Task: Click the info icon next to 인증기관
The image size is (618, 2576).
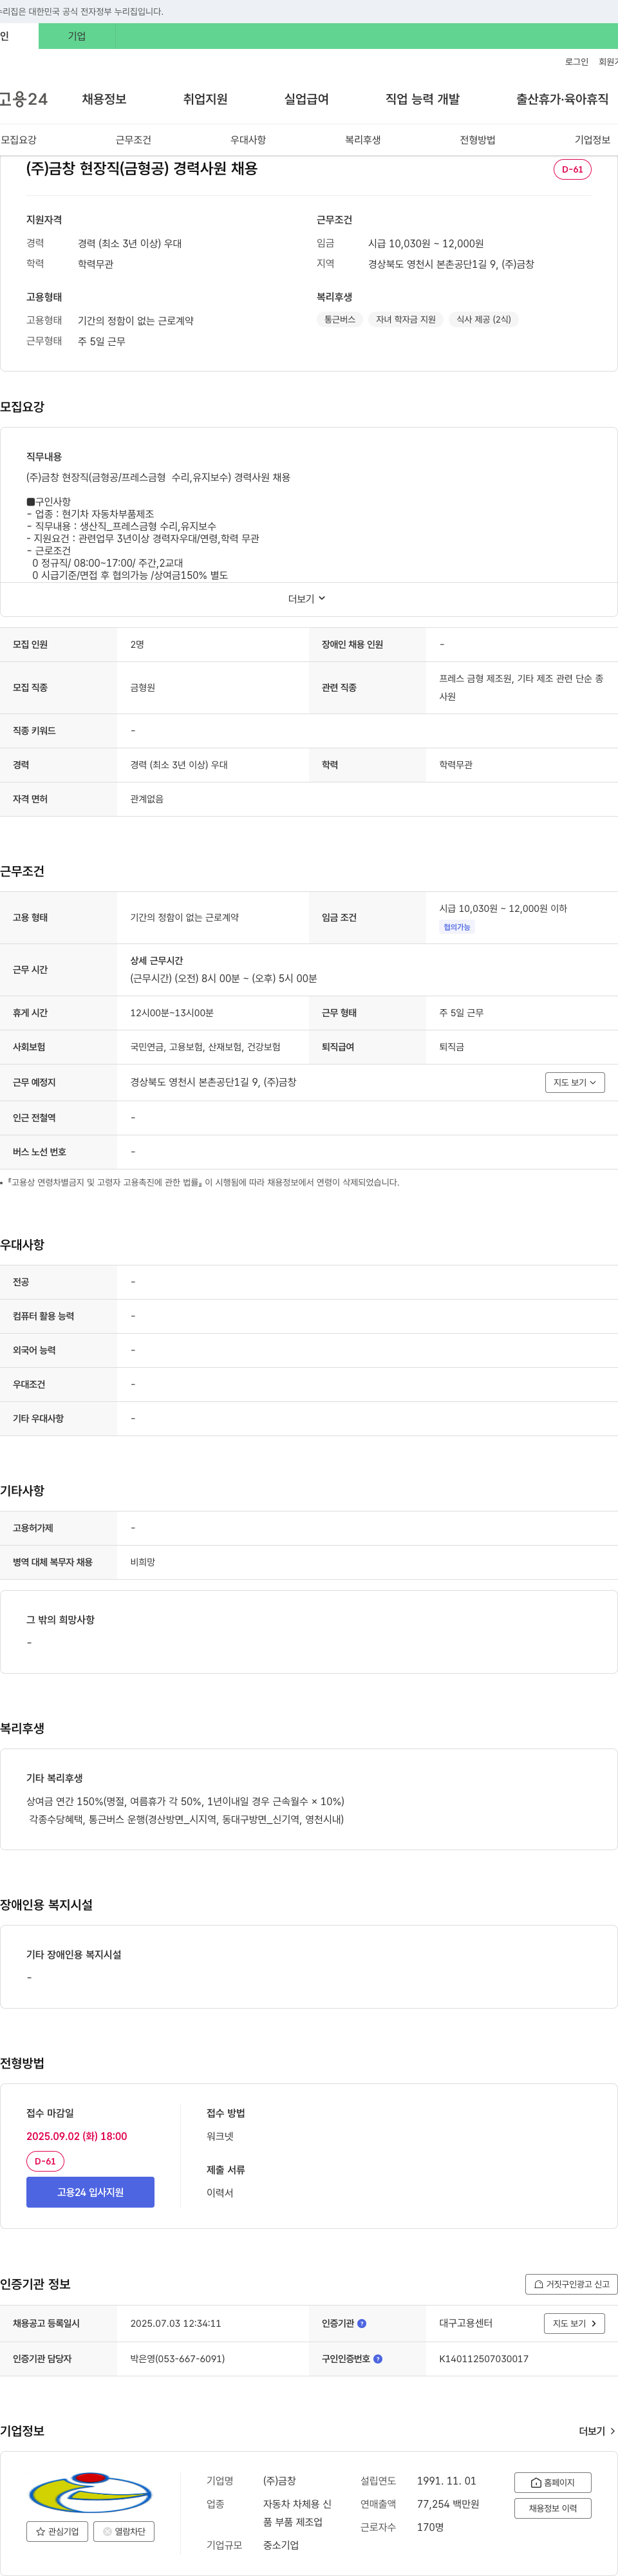Action: click(362, 2323)
